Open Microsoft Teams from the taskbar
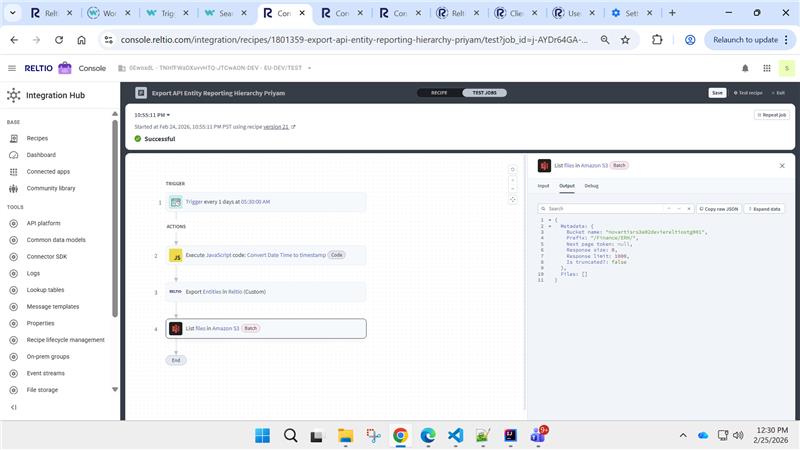Image resolution: width=800 pixels, height=450 pixels. (538, 436)
